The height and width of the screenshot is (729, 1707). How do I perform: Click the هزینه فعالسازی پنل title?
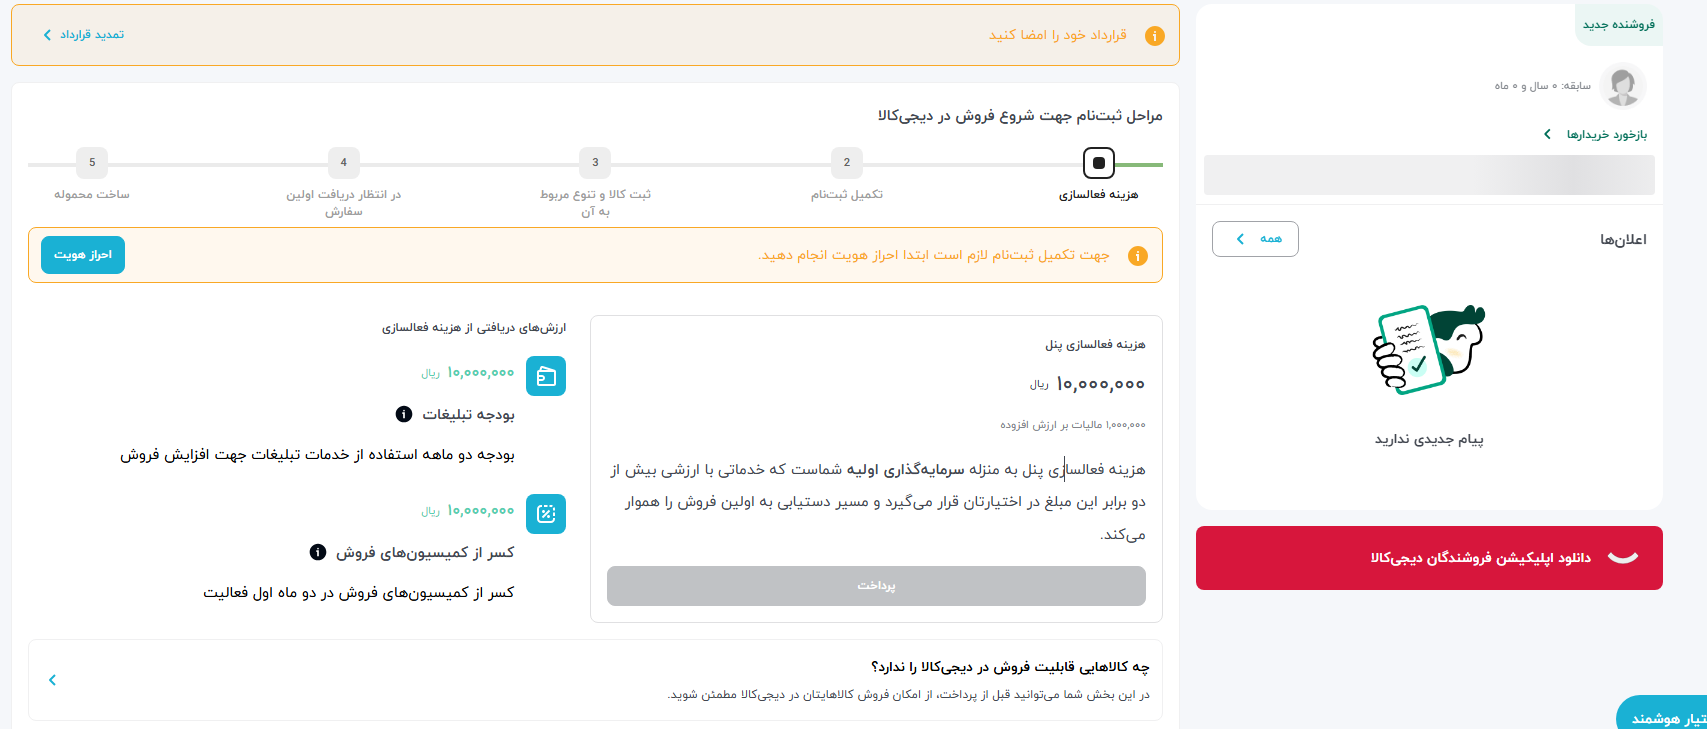tap(1095, 345)
